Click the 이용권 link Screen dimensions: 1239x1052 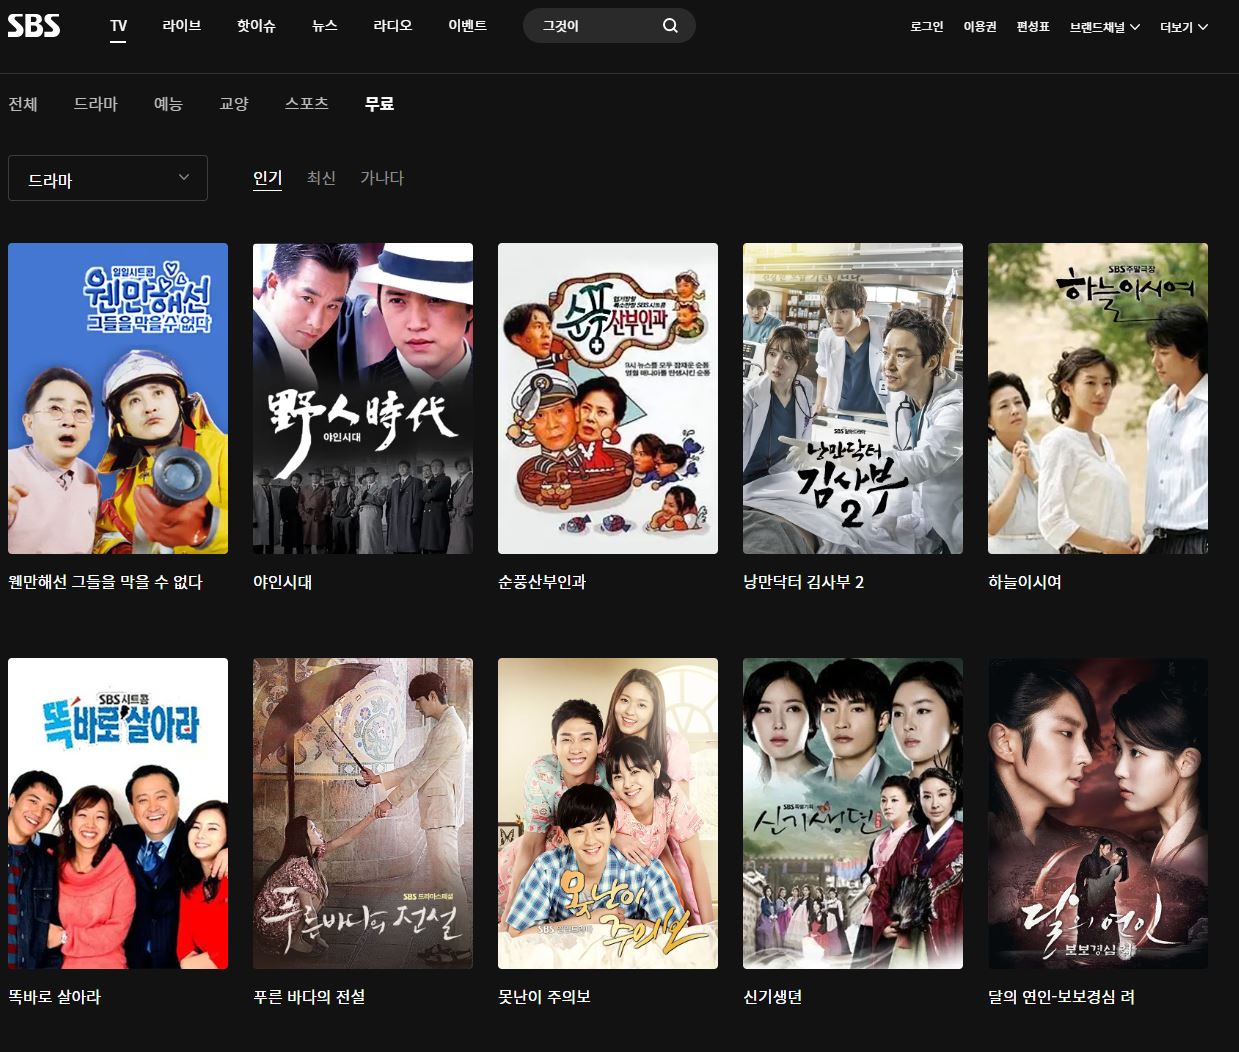[980, 27]
